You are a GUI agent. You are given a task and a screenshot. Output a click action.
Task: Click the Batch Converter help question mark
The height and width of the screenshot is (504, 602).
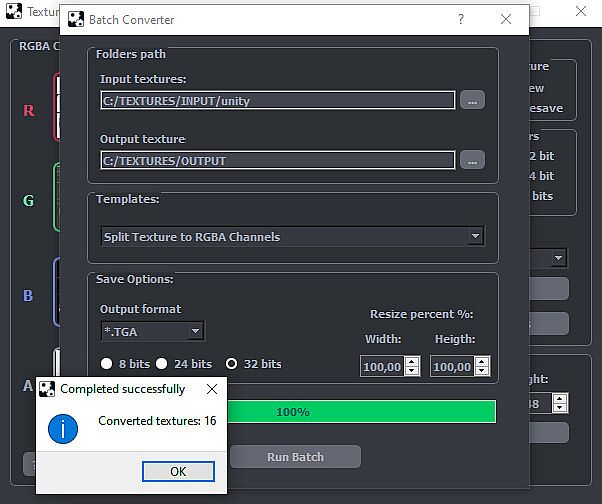point(461,19)
